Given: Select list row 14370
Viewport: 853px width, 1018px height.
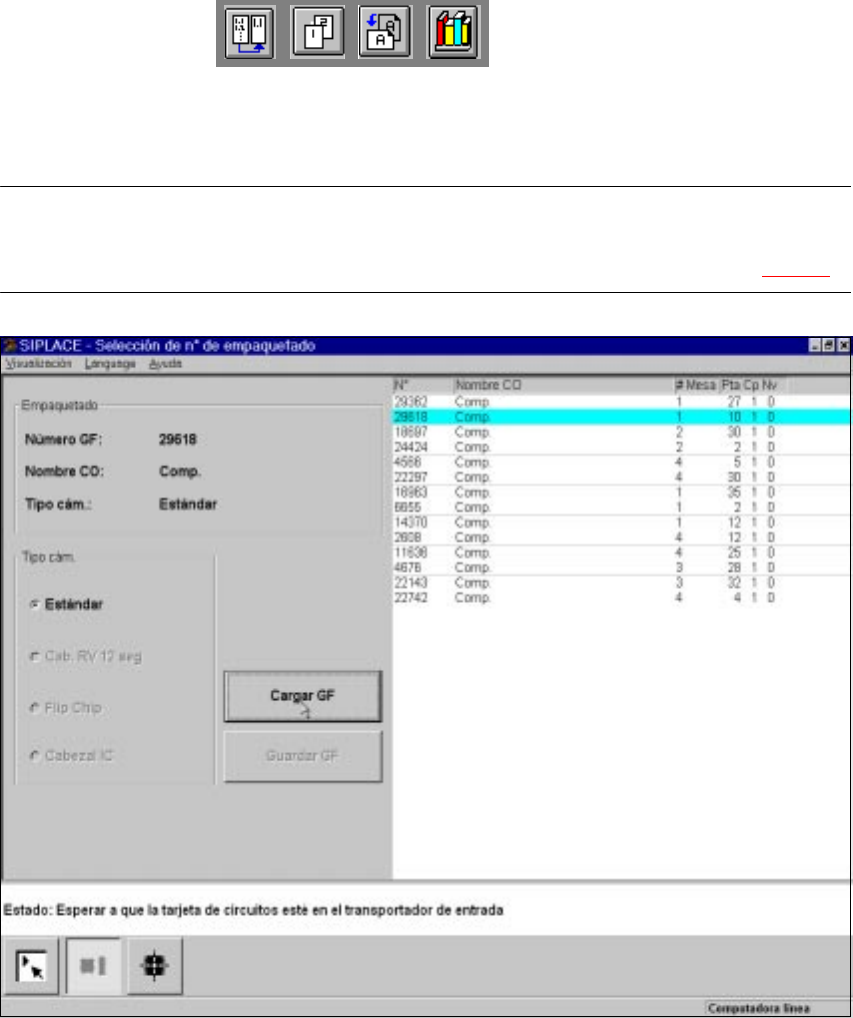Looking at the screenshot, I should (x=621, y=523).
